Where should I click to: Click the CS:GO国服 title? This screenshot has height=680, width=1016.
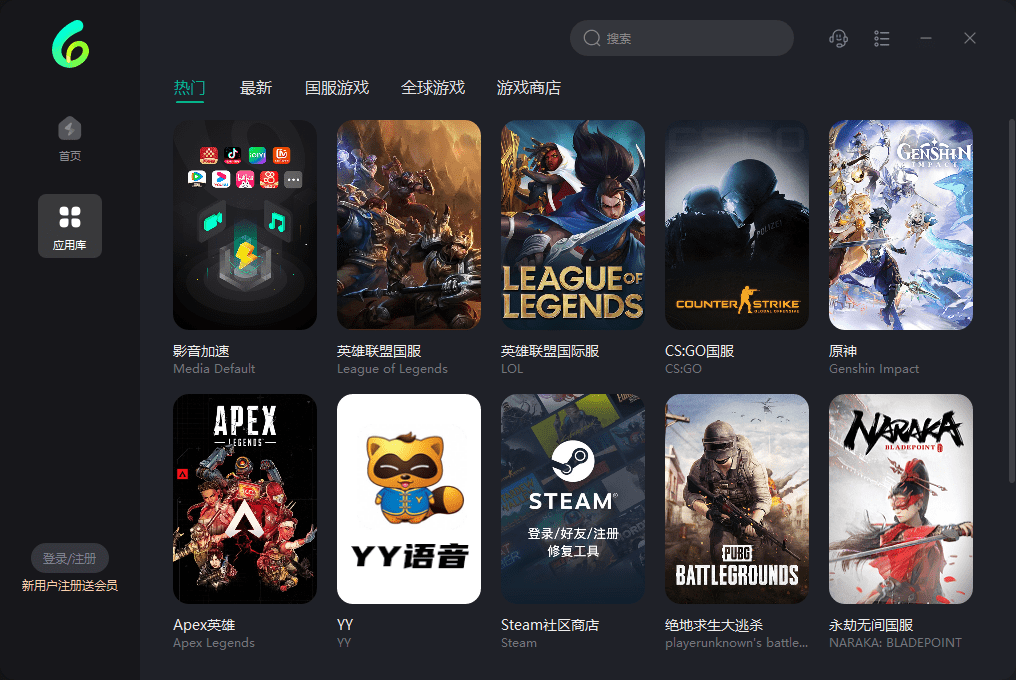pos(699,351)
